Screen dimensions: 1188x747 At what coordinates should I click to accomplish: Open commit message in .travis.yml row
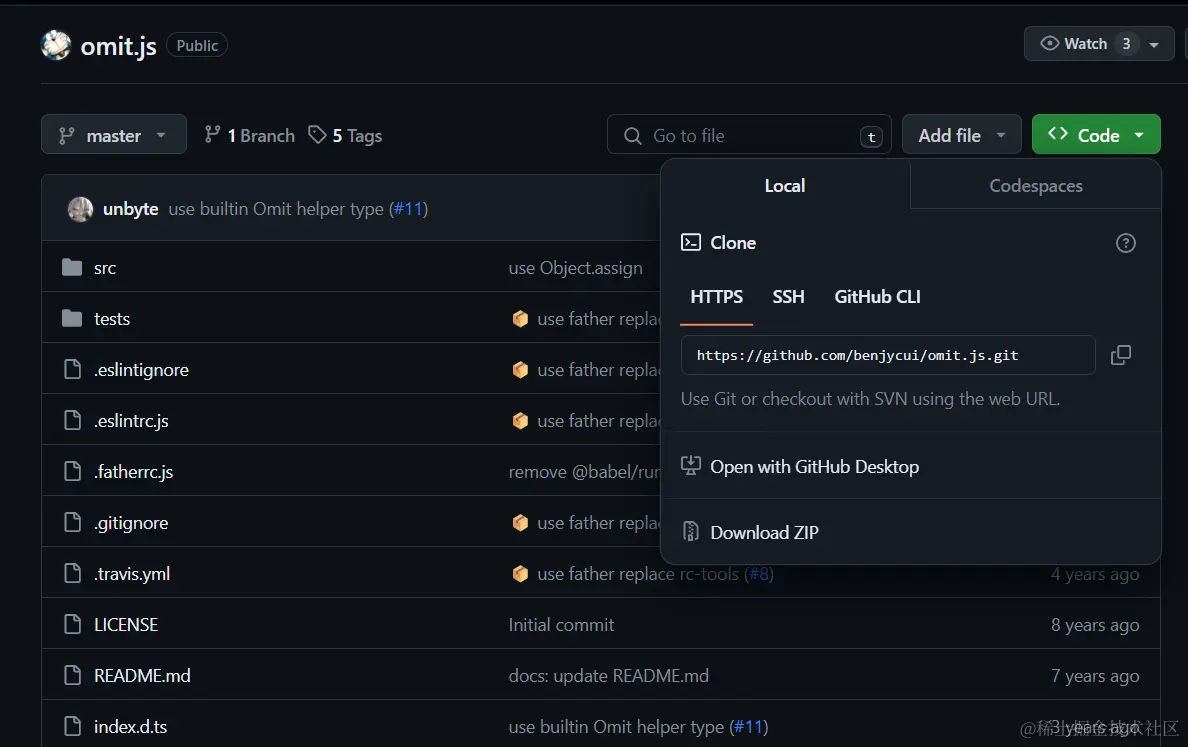[x=626, y=574]
